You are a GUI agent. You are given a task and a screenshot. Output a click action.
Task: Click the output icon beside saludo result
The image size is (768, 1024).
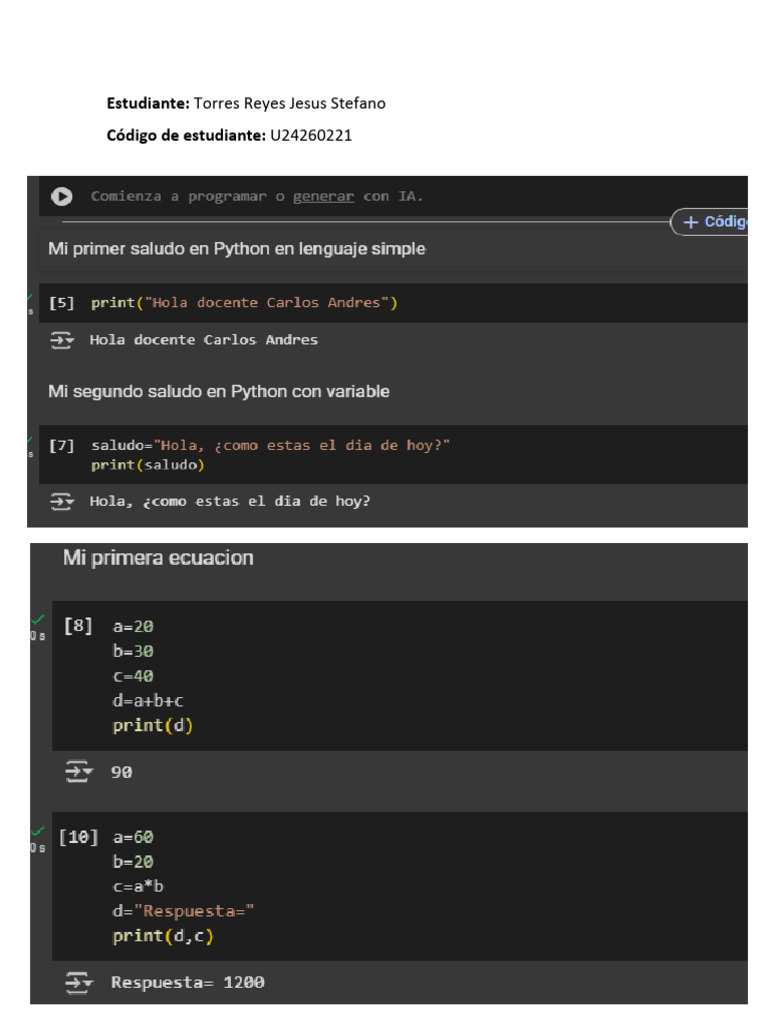[62, 502]
